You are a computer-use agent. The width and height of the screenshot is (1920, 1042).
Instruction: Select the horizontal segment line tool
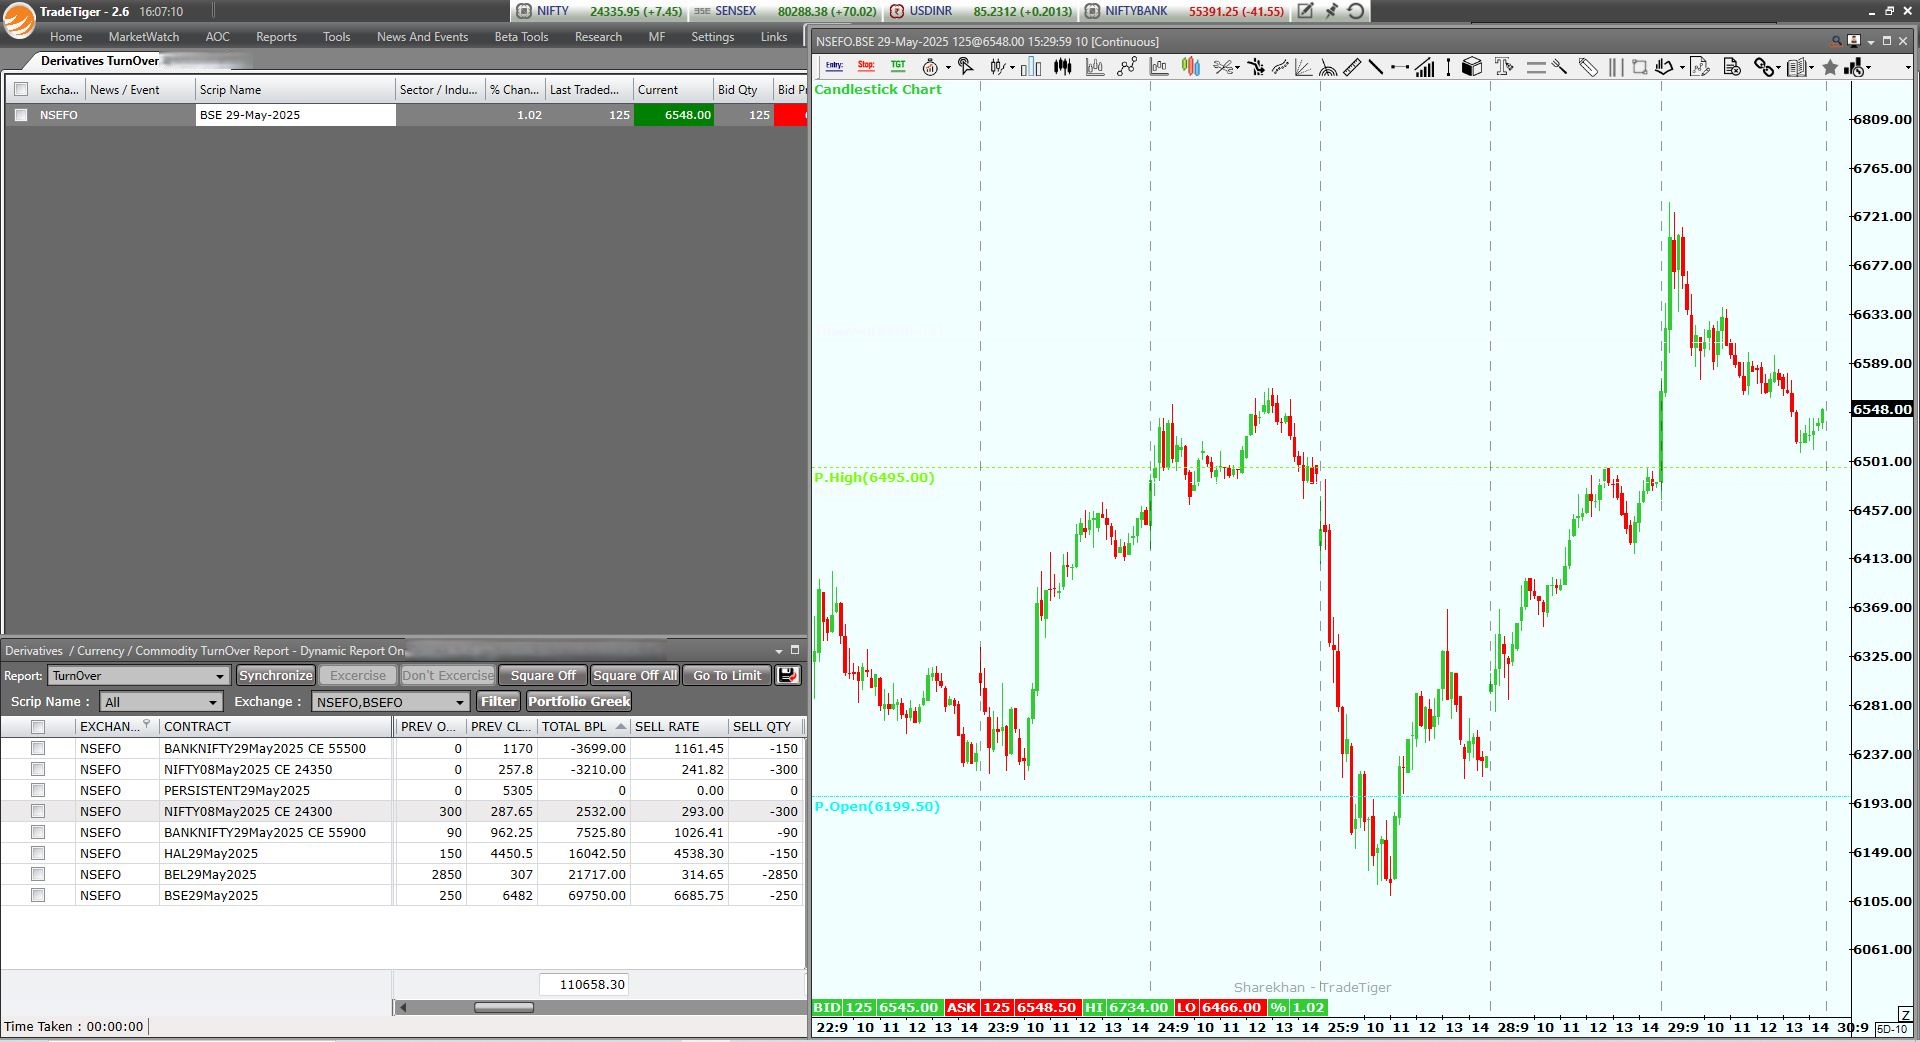pyautogui.click(x=1400, y=67)
